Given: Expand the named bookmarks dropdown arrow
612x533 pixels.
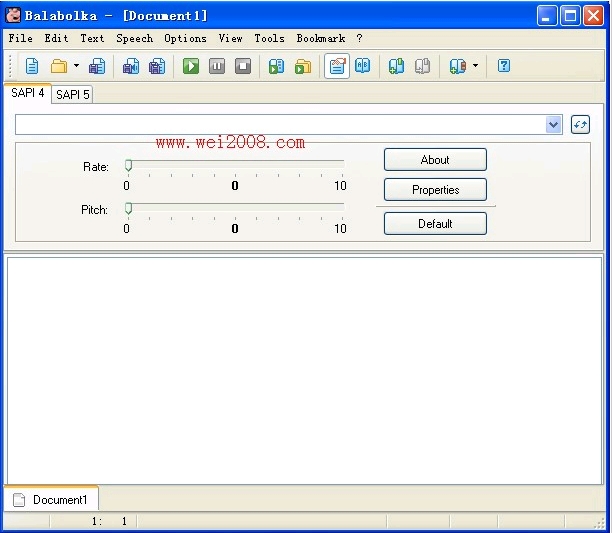Looking at the screenshot, I should pos(475,66).
